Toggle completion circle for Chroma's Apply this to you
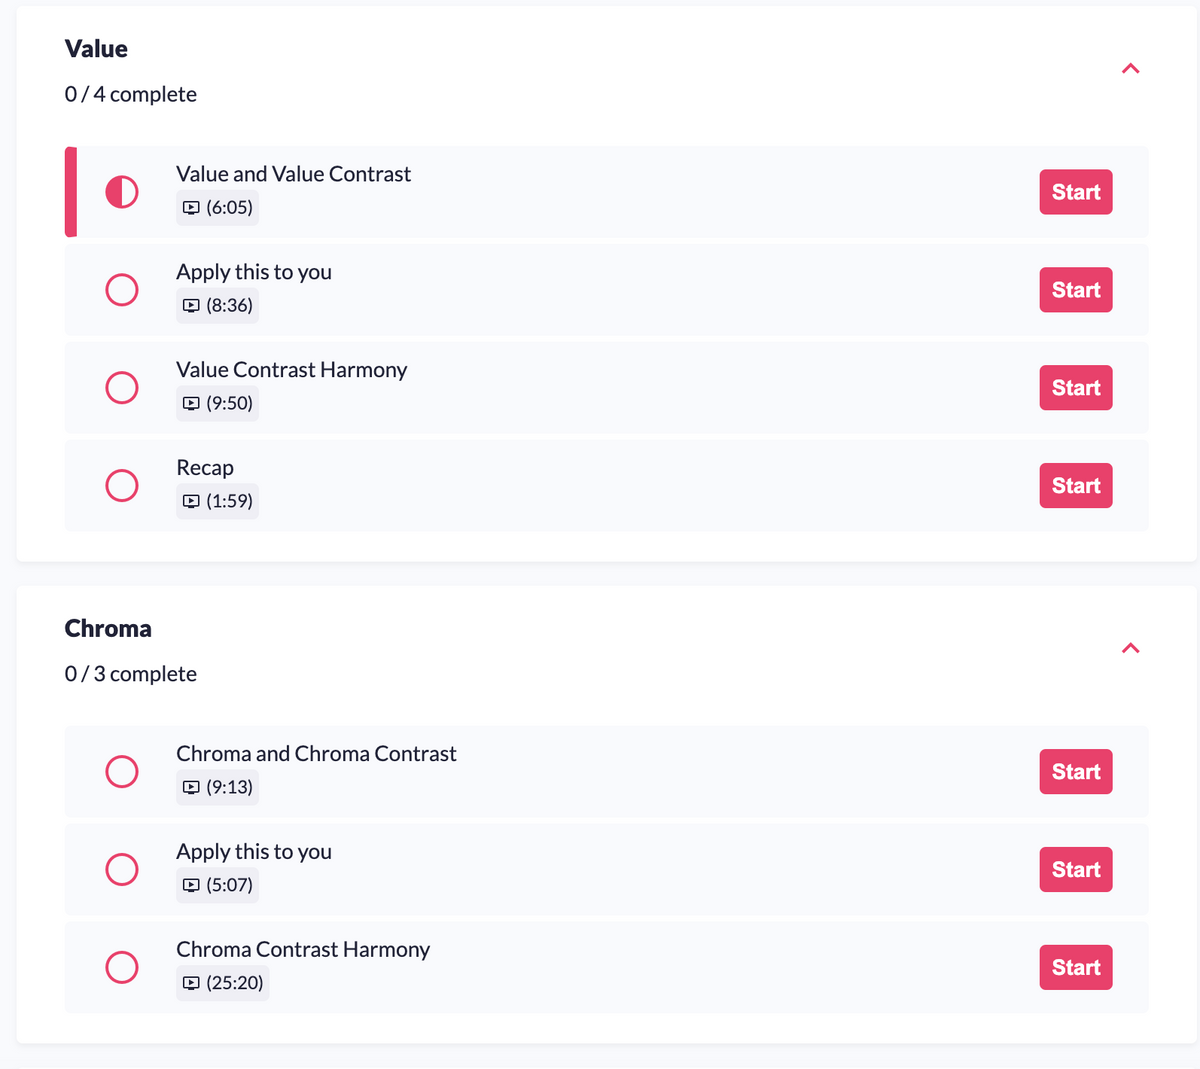Image resolution: width=1200 pixels, height=1069 pixels. [x=122, y=870]
